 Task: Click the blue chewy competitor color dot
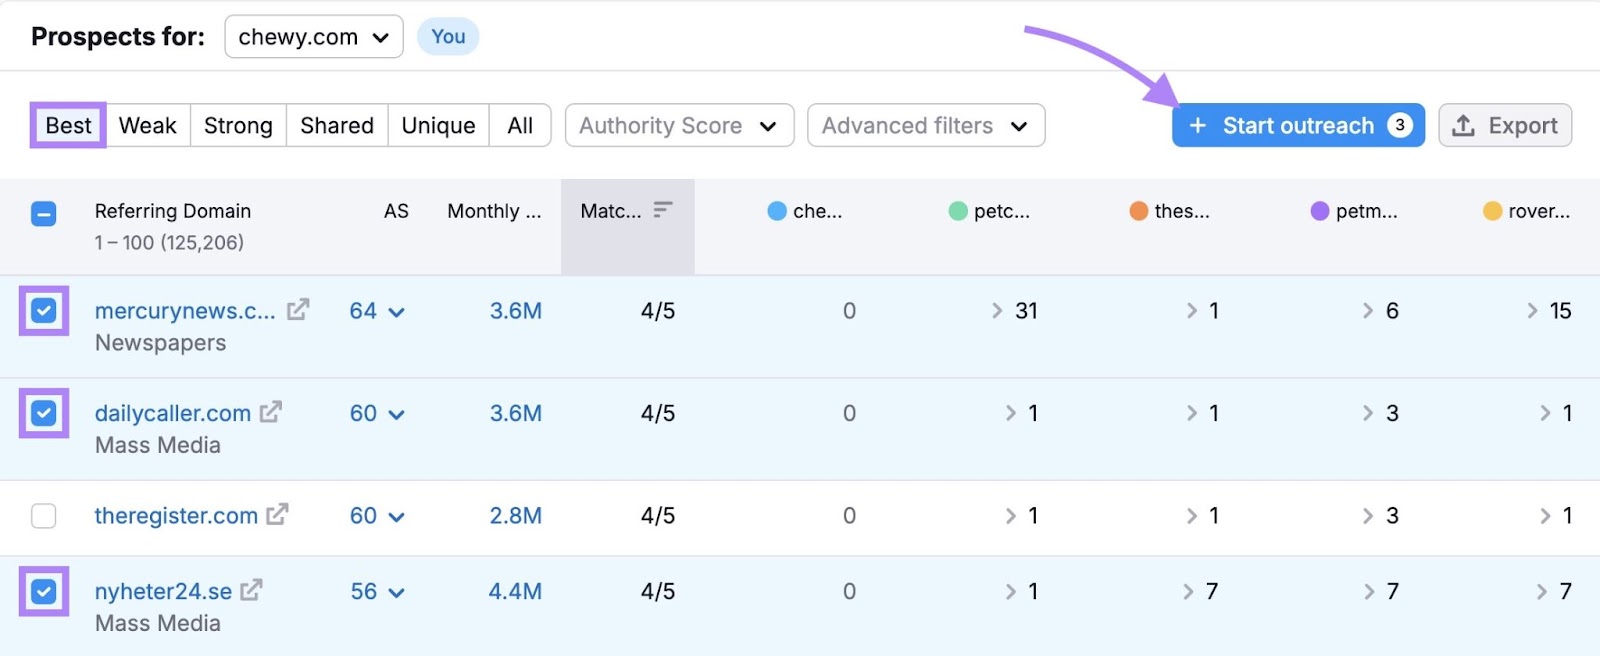777,211
